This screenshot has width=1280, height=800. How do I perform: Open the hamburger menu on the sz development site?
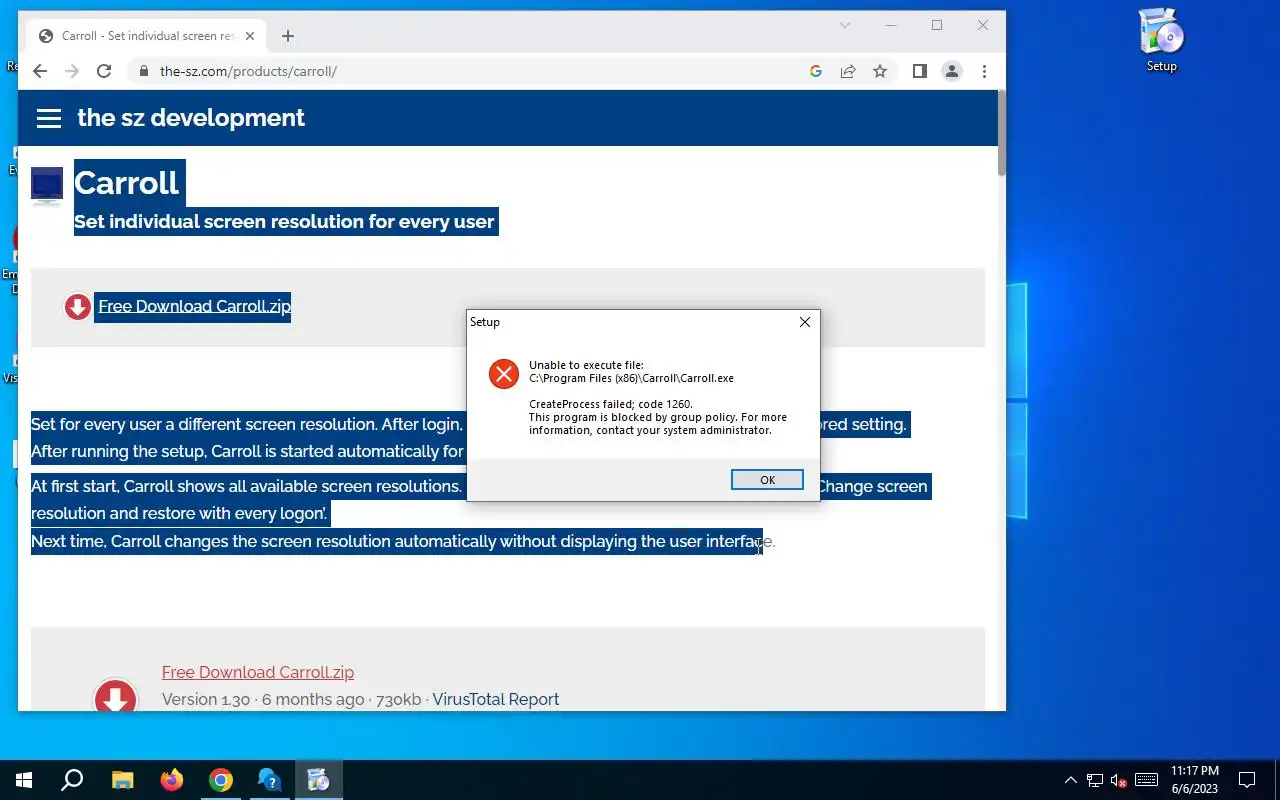point(49,118)
